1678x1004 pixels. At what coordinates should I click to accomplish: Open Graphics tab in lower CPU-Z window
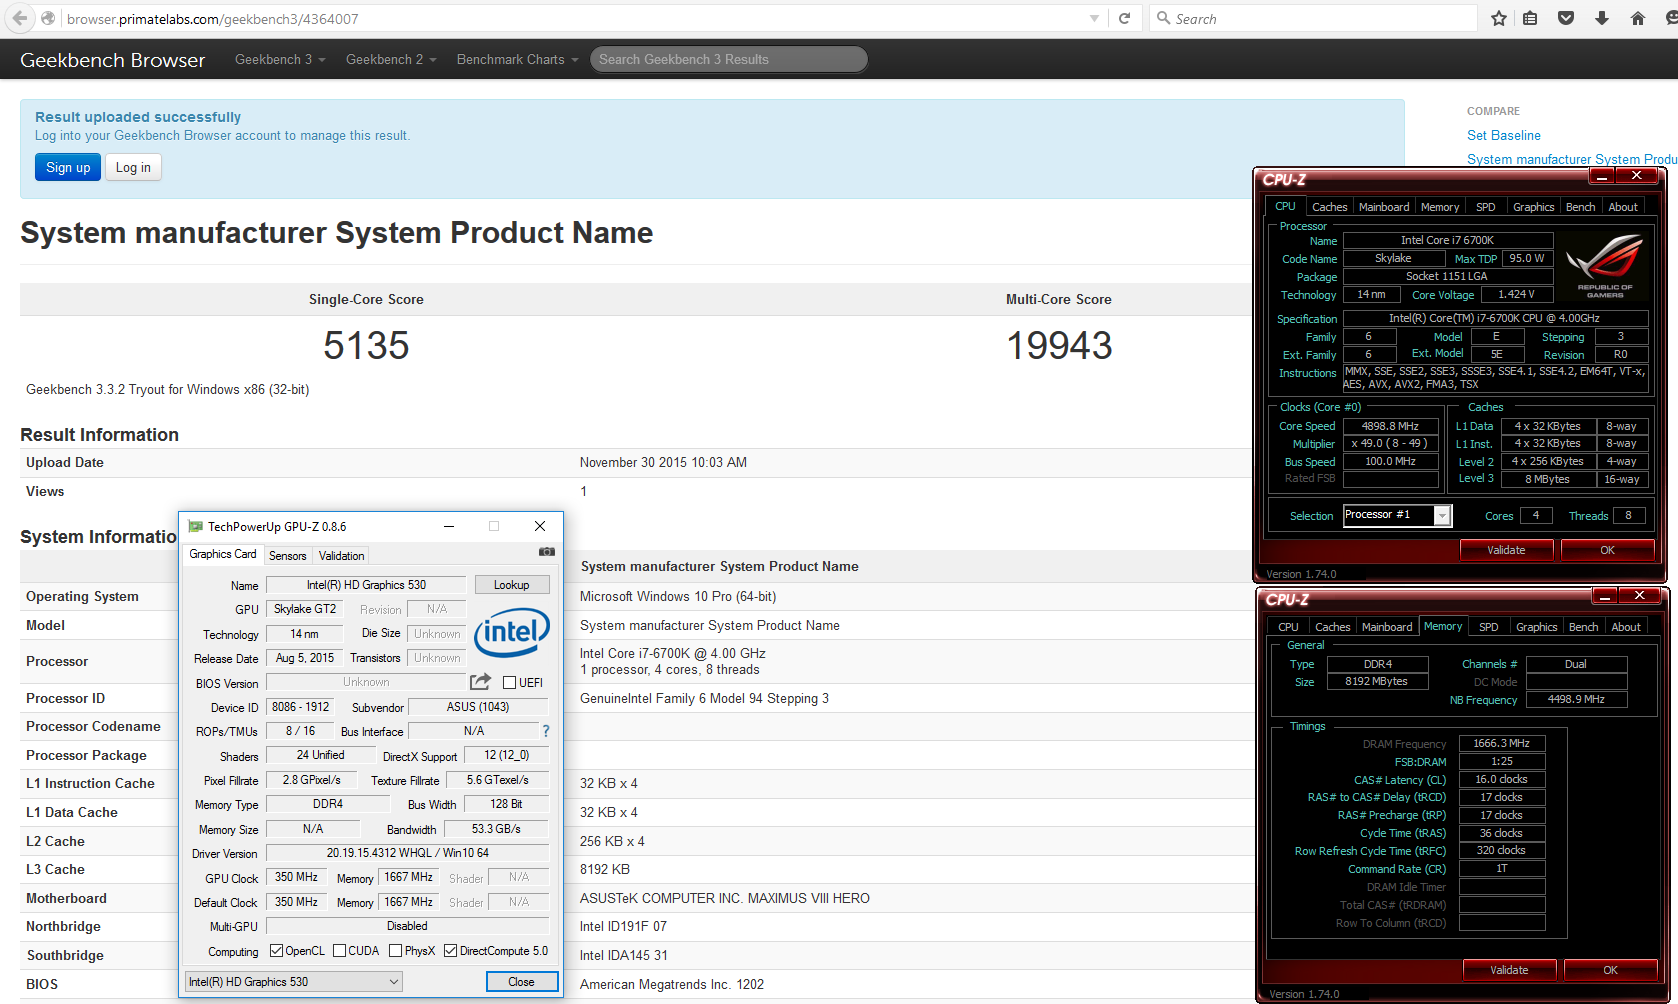1537,627
